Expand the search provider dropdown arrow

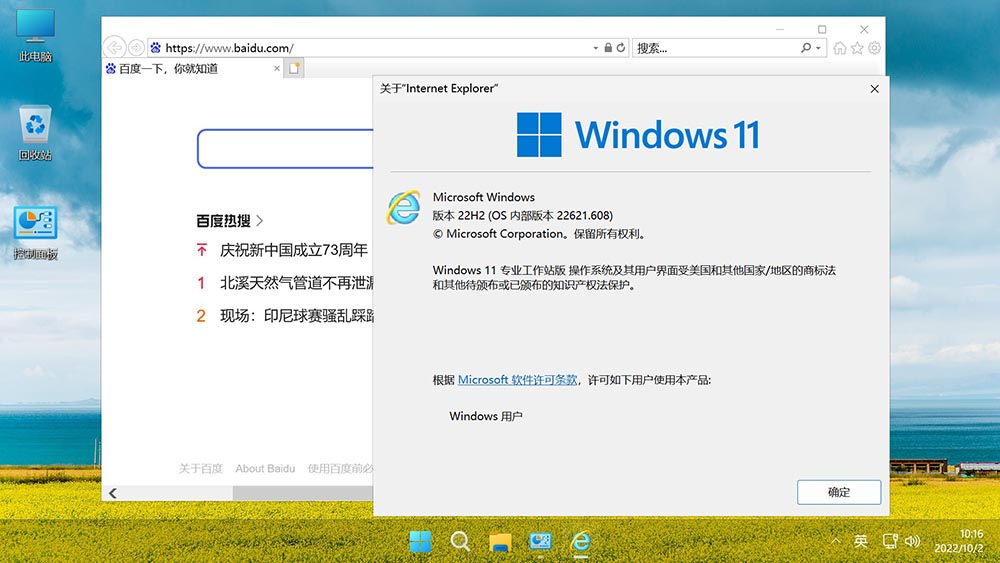(818, 48)
